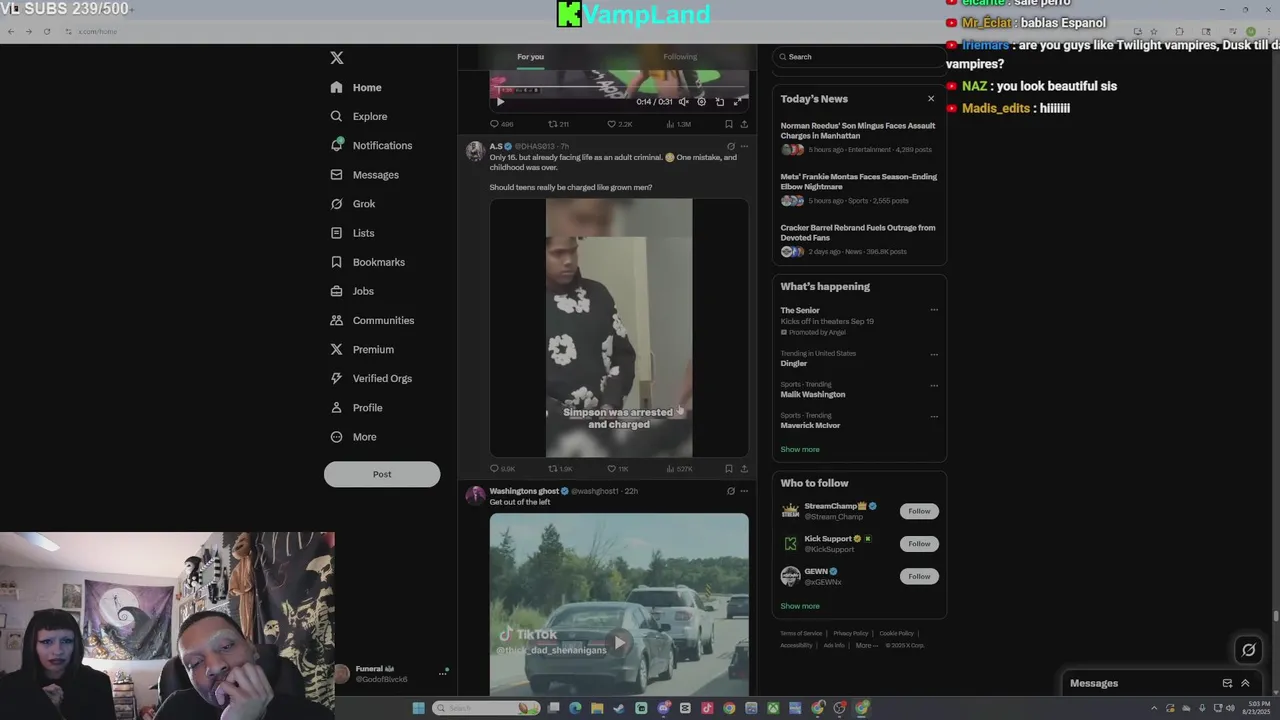This screenshot has width=1280, height=720.
Task: Click the X search field
Action: (x=859, y=57)
